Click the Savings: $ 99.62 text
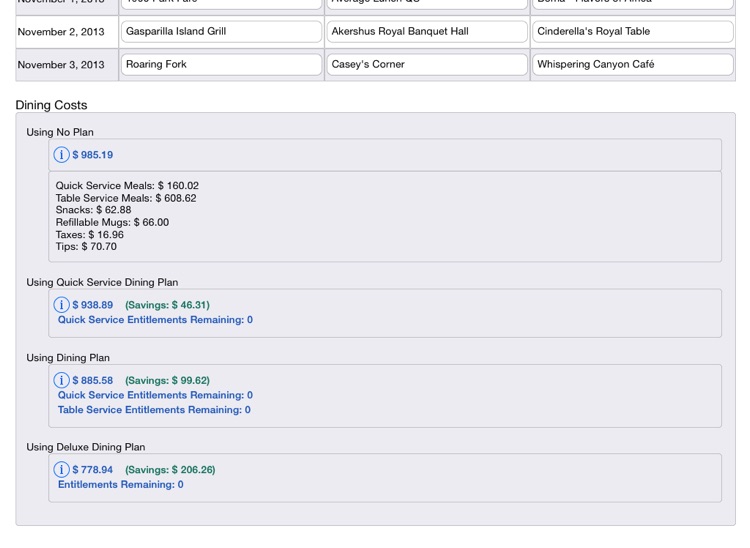Viewport: 750px width, 548px height. point(167,381)
